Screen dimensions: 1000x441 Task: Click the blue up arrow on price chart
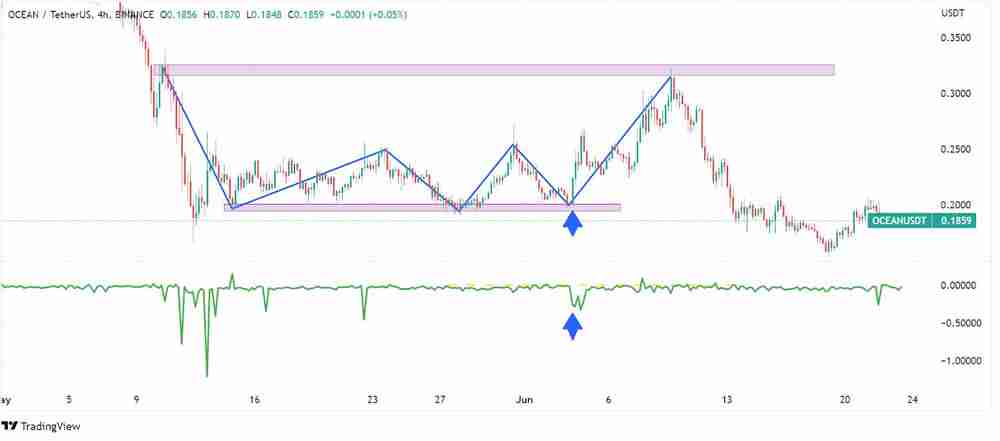(x=572, y=224)
